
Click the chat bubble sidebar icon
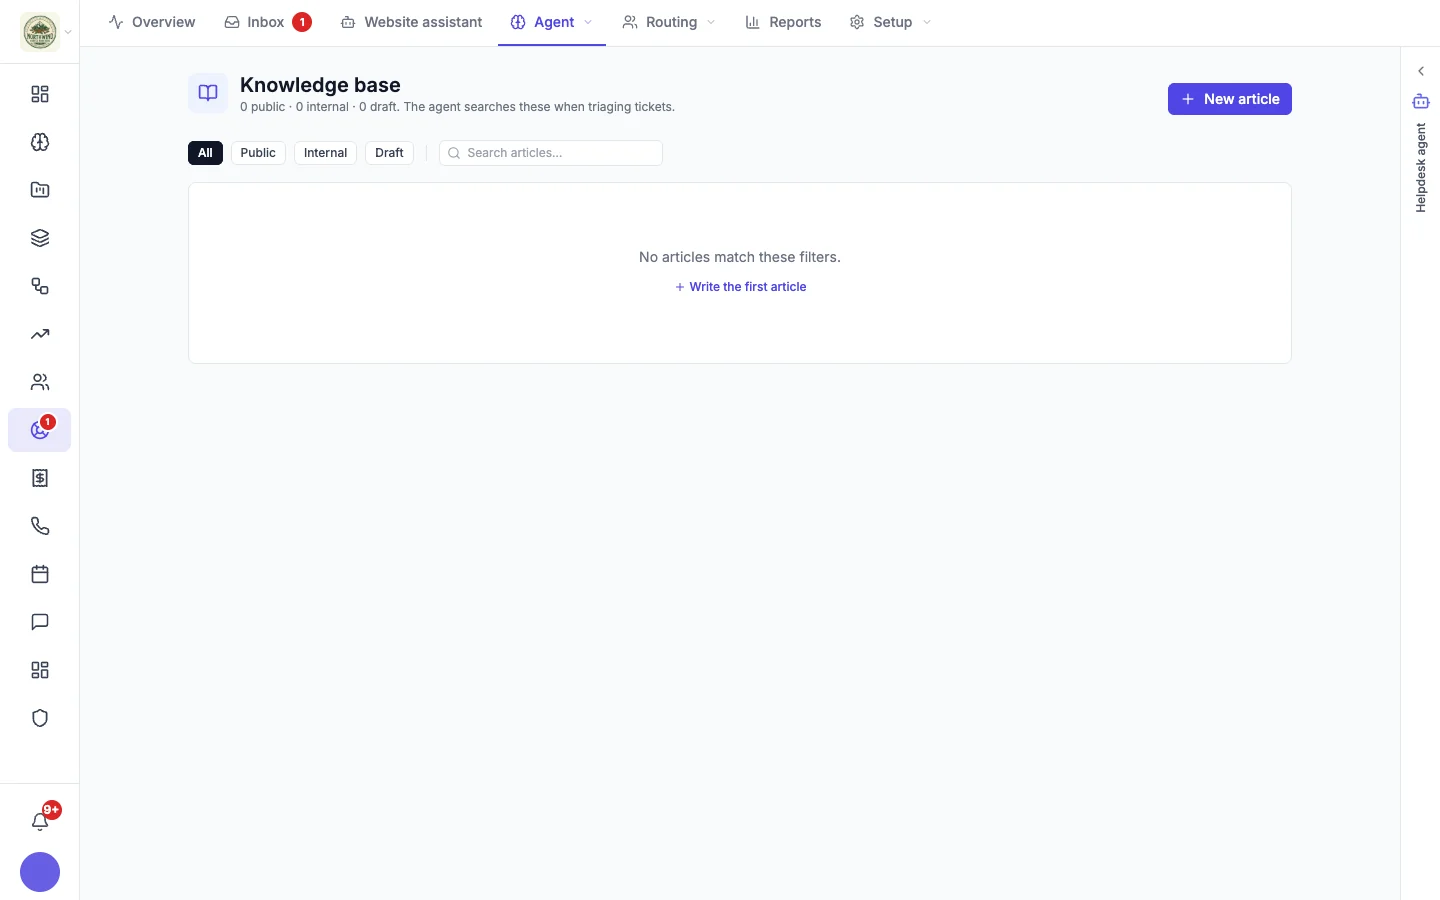click(40, 622)
